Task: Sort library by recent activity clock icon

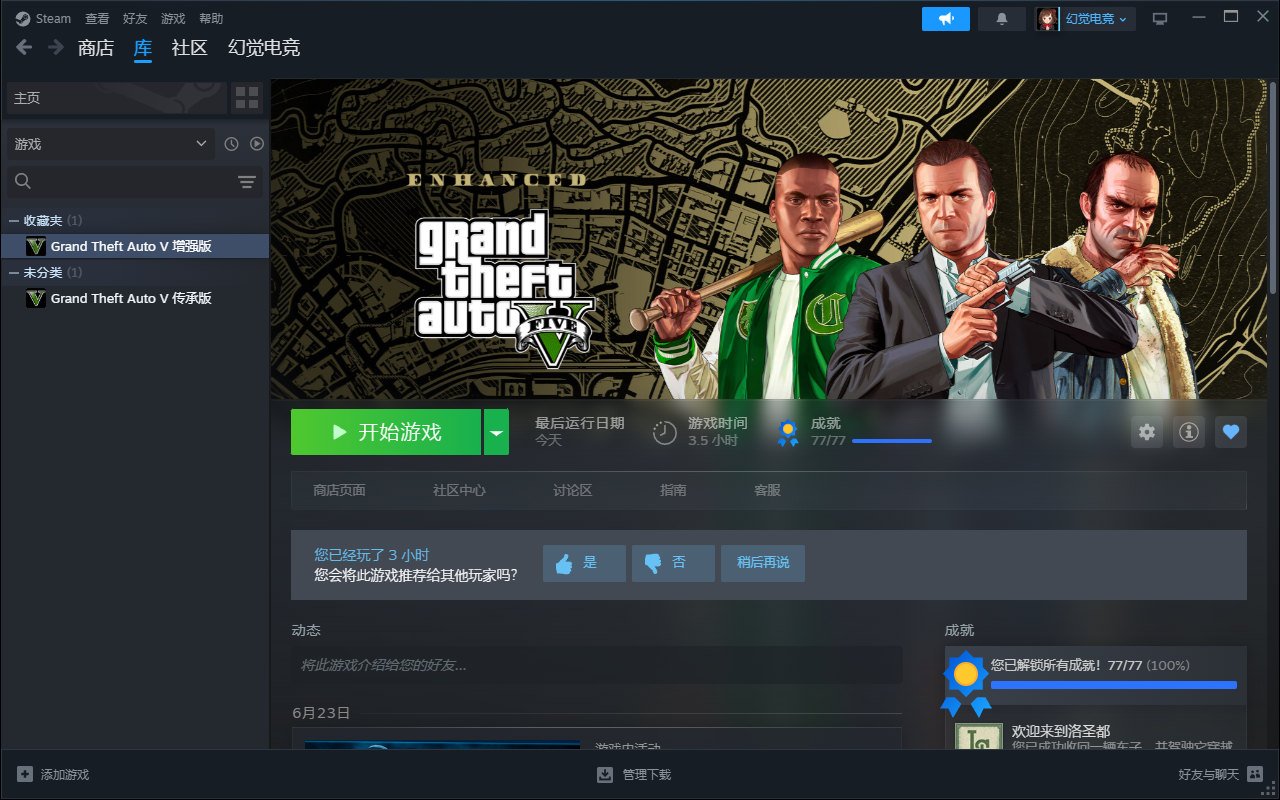Action: click(x=231, y=144)
